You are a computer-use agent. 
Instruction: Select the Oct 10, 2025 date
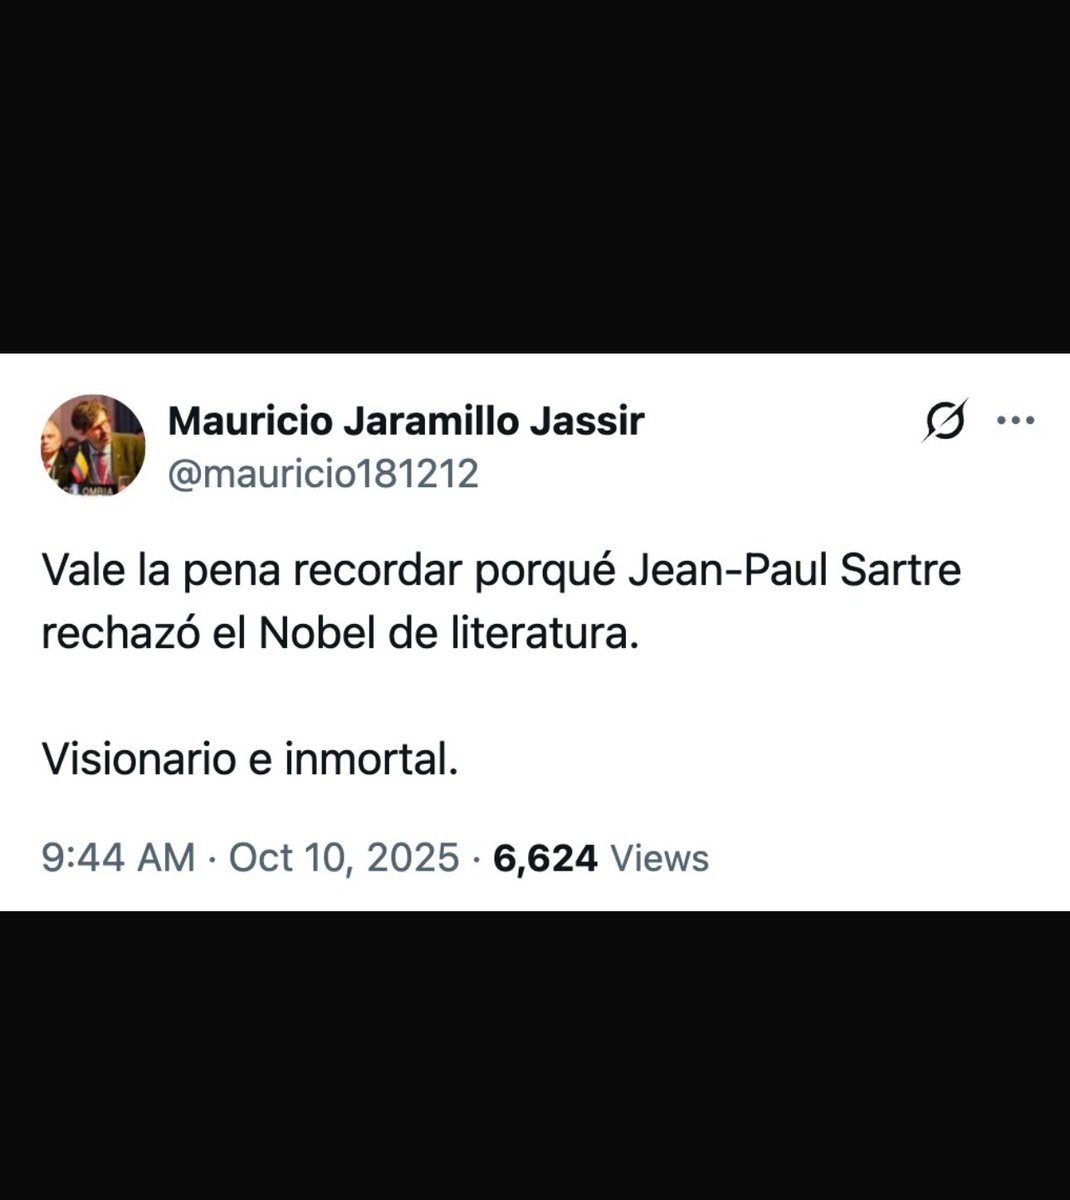pyautogui.click(x=344, y=858)
